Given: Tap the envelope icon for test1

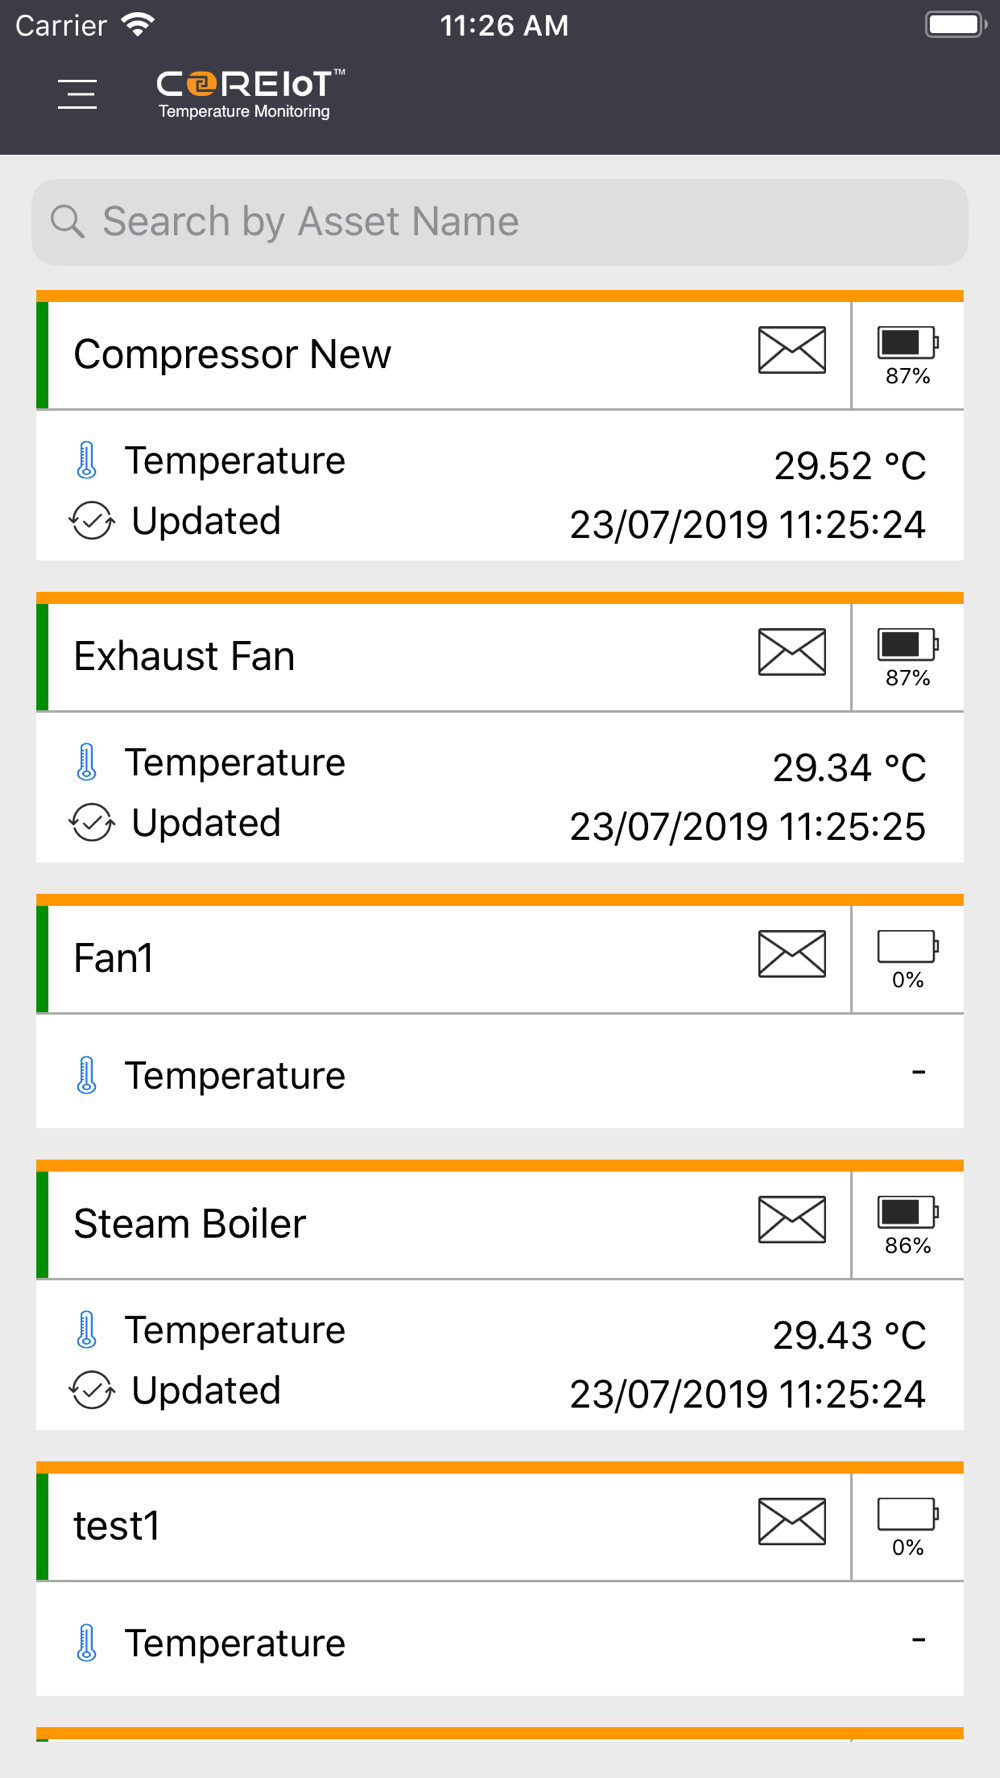Looking at the screenshot, I should [x=792, y=1522].
